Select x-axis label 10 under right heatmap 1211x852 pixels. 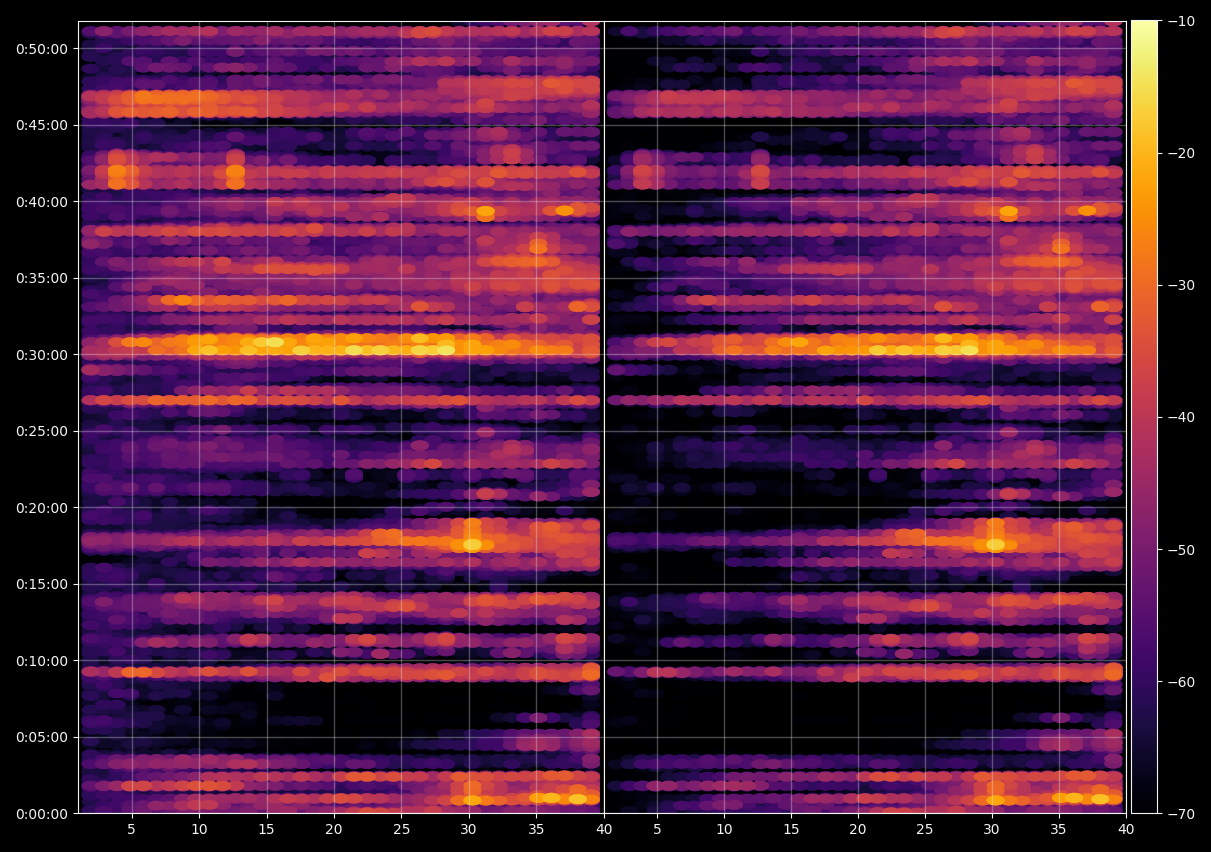click(723, 830)
